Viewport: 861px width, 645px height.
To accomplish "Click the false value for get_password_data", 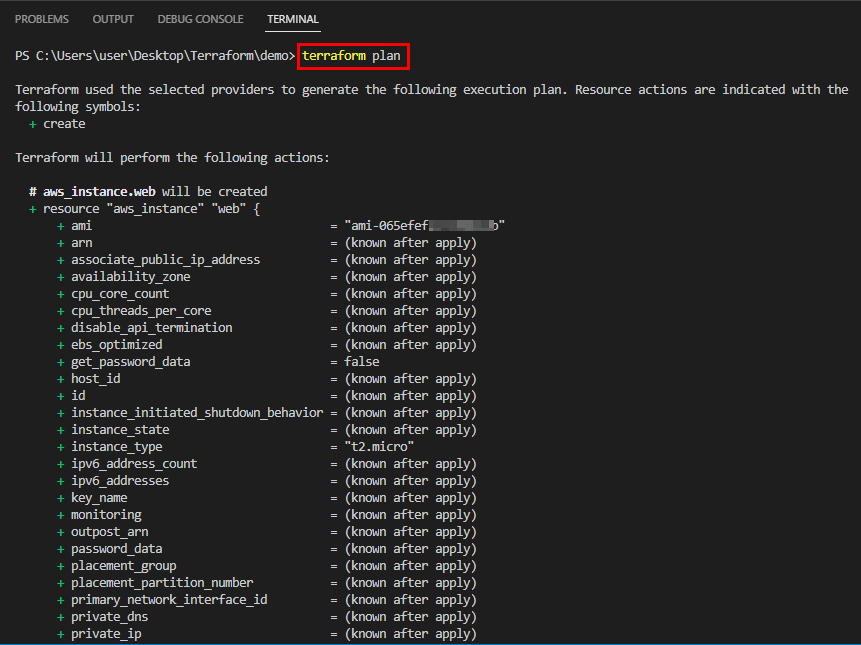I will click(362, 362).
